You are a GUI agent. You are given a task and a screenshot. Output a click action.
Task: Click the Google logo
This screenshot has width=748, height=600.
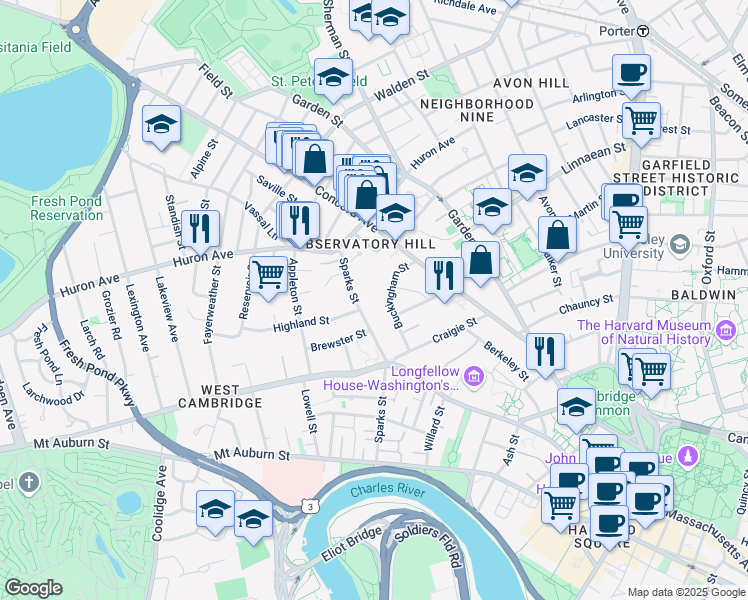[34, 588]
